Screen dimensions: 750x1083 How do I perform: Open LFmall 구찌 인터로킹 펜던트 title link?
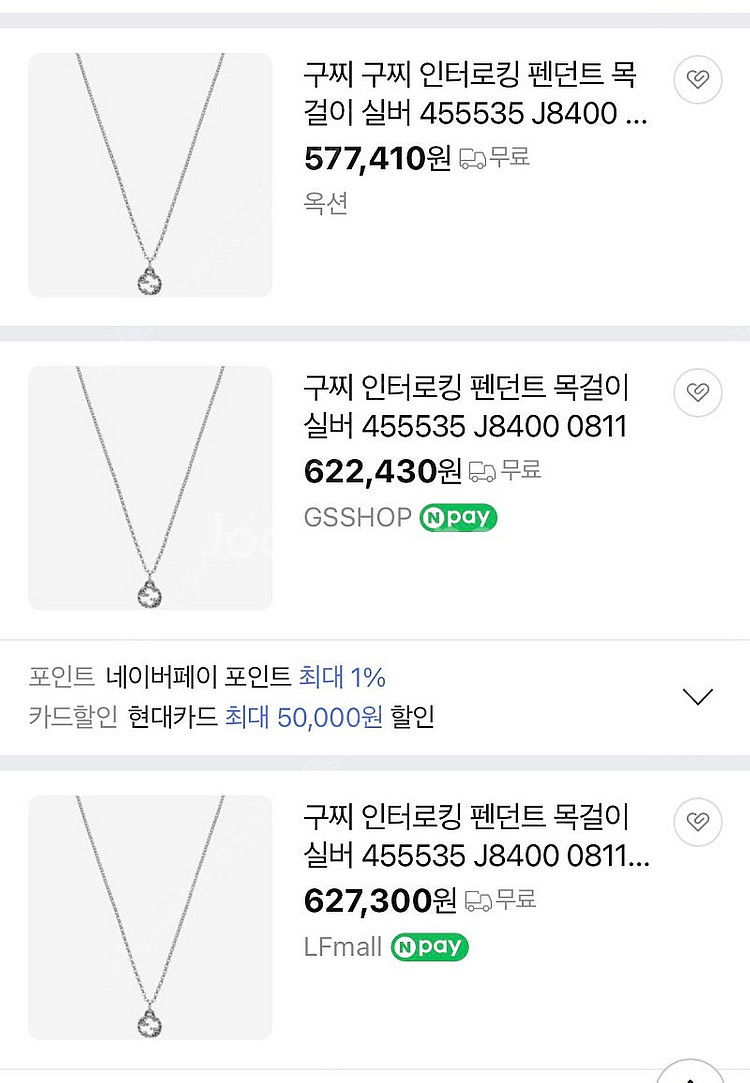click(475, 837)
